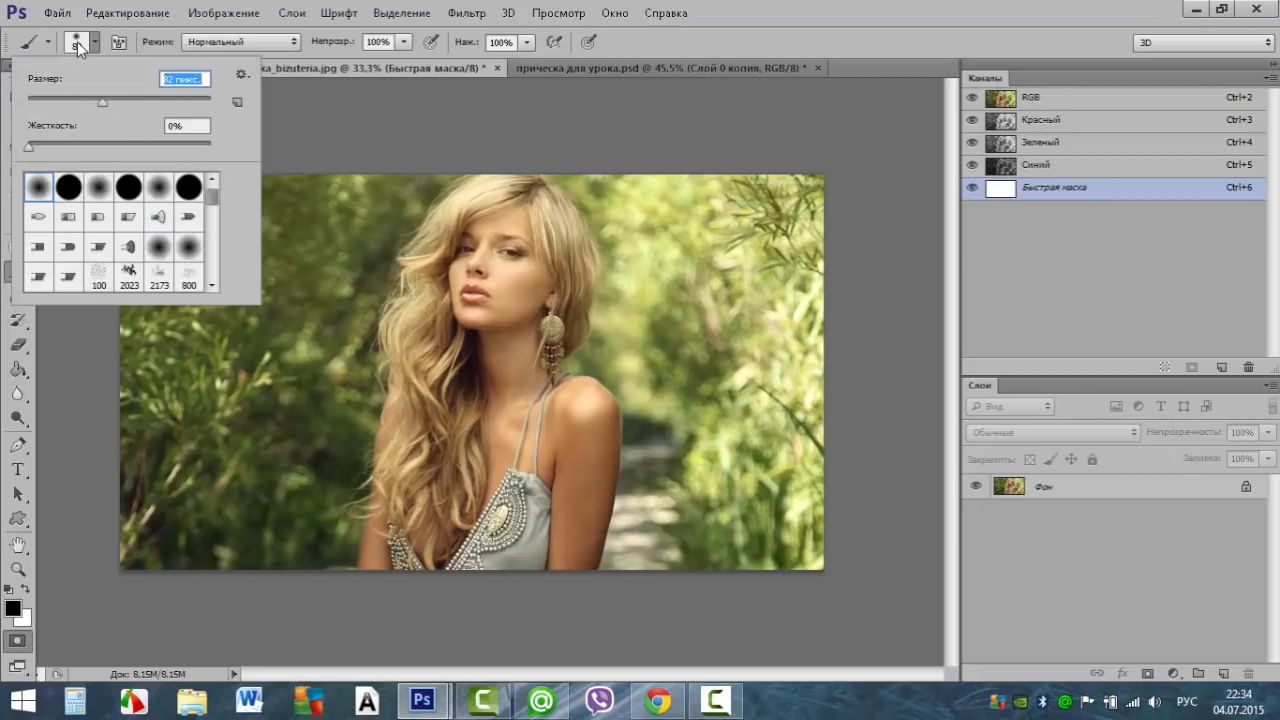Select the Horizontal Type tool
Image resolution: width=1280 pixels, height=720 pixels.
(x=18, y=470)
